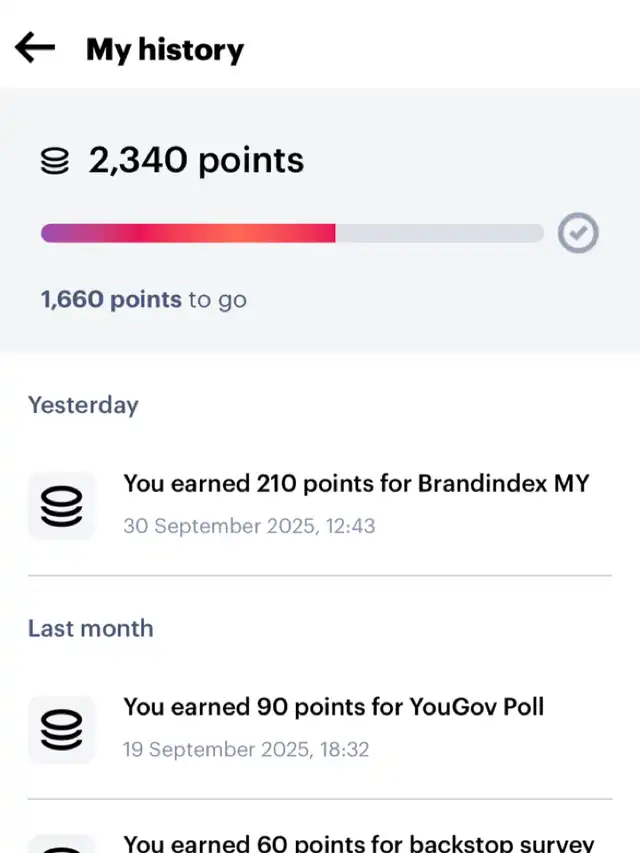Image resolution: width=640 pixels, height=853 pixels.
Task: Open the YouGov Poll 90 points entry
Action: coord(333,707)
